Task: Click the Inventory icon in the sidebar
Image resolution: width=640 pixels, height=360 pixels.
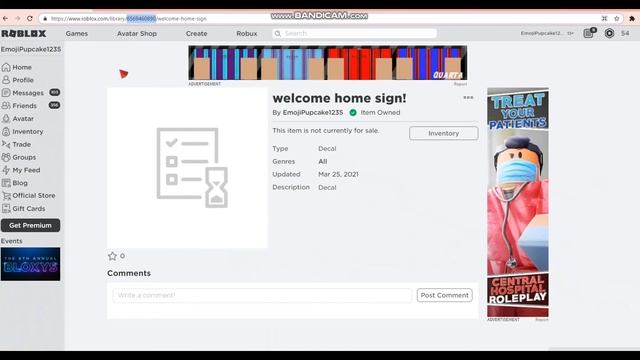Action: pyautogui.click(x=6, y=131)
